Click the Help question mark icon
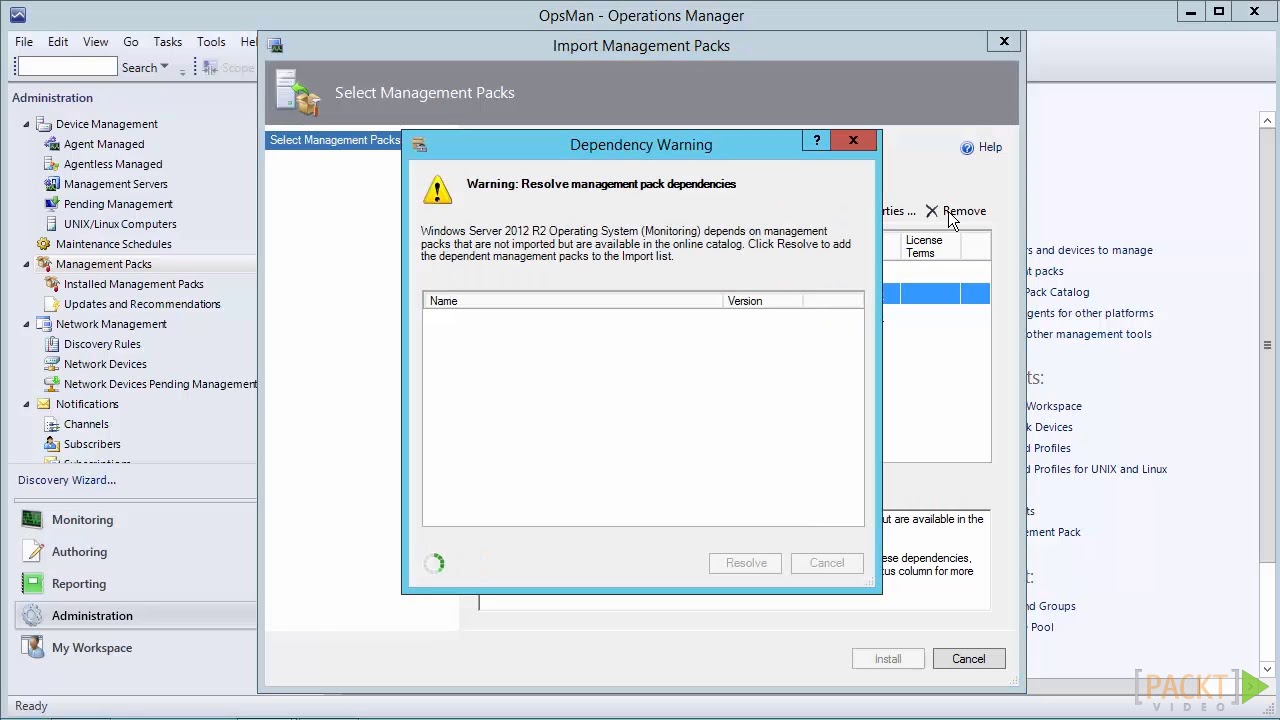Screen dimensions: 1280x720 click(x=967, y=148)
